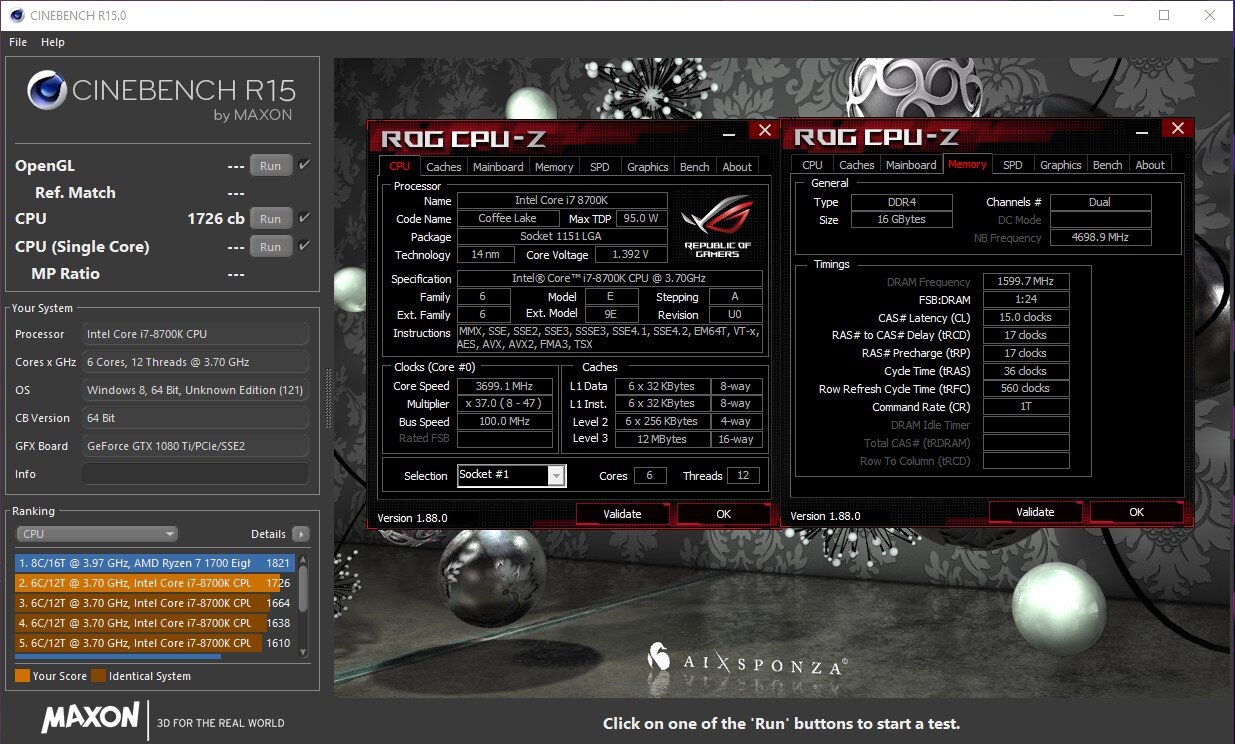Open Memory tab in left CPU-Z window
Screen dimensions: 1235x744
point(554,167)
